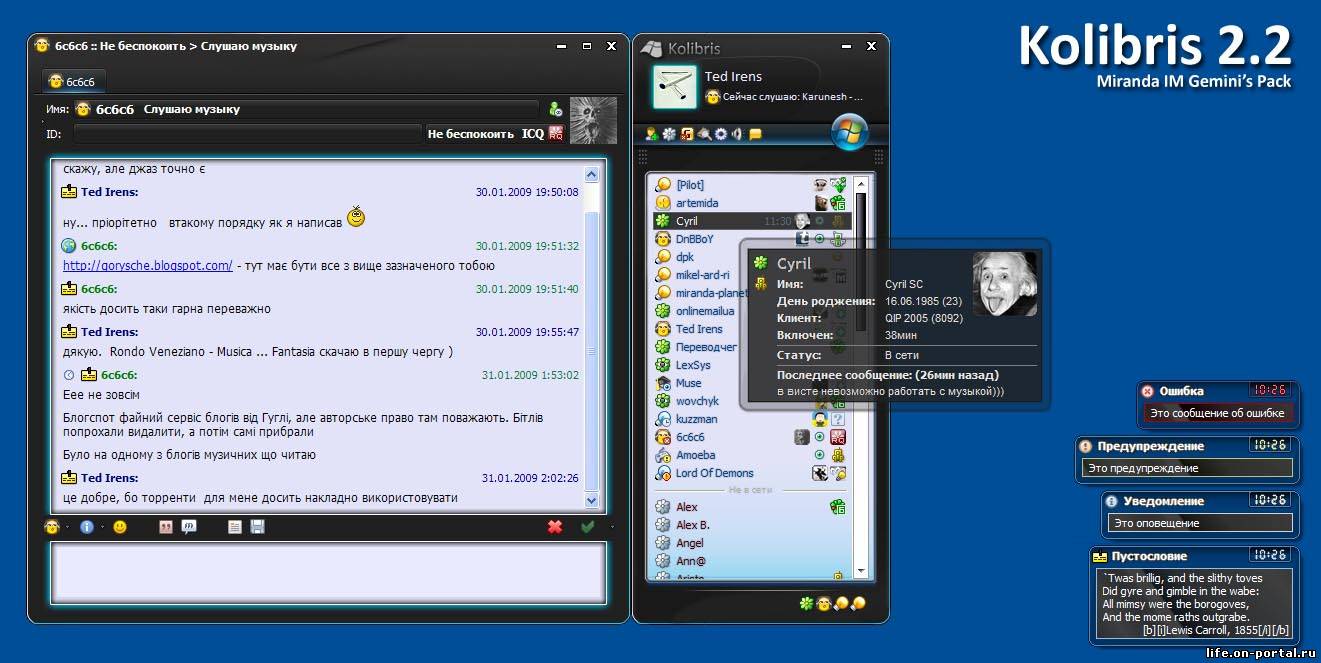The height and width of the screenshot is (663, 1321).
Task: Select kuzzman in the contact list
Action: (751, 419)
